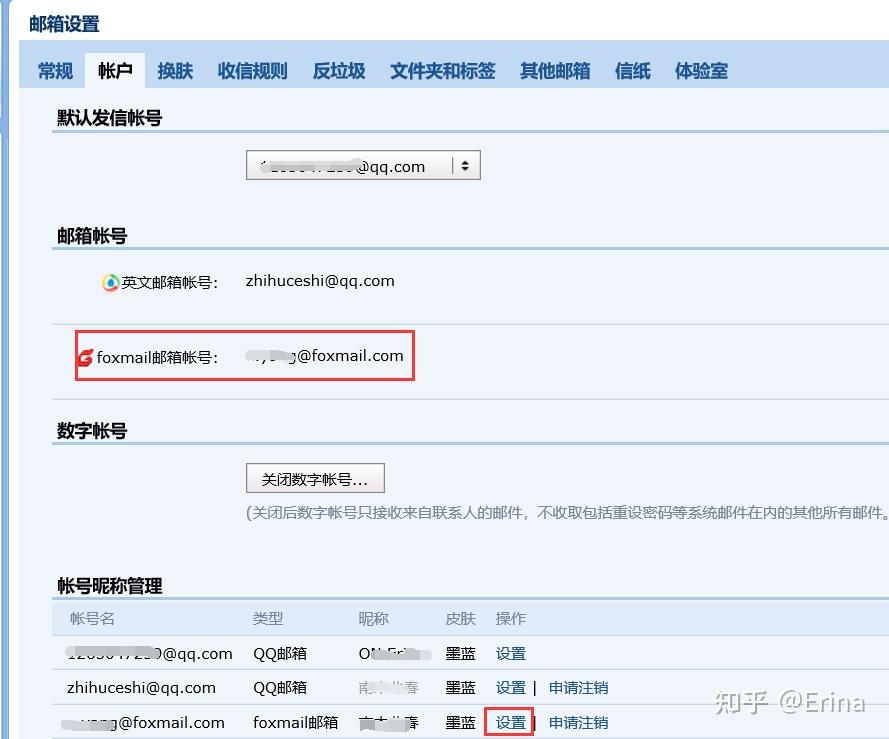889x739 pixels.
Task: Go to the 收信规则 tab
Action: [252, 71]
